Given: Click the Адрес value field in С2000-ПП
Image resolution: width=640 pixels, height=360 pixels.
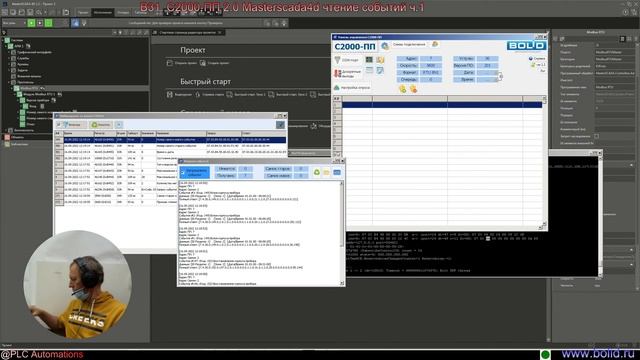Looking at the screenshot, I should (x=431, y=58).
